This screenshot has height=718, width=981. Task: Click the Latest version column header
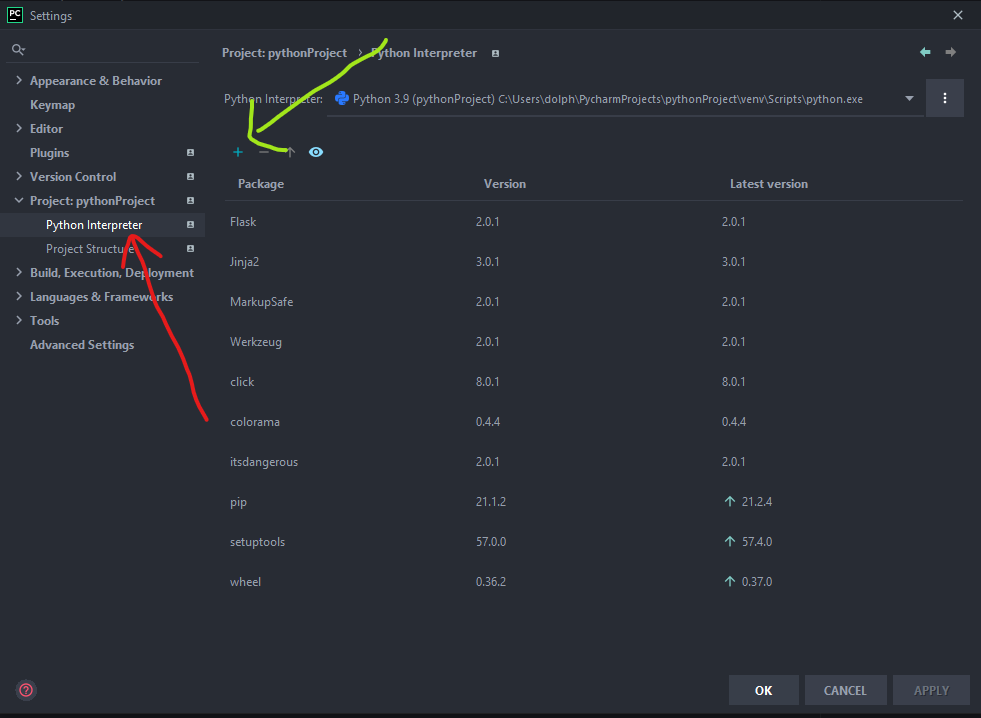click(x=769, y=184)
